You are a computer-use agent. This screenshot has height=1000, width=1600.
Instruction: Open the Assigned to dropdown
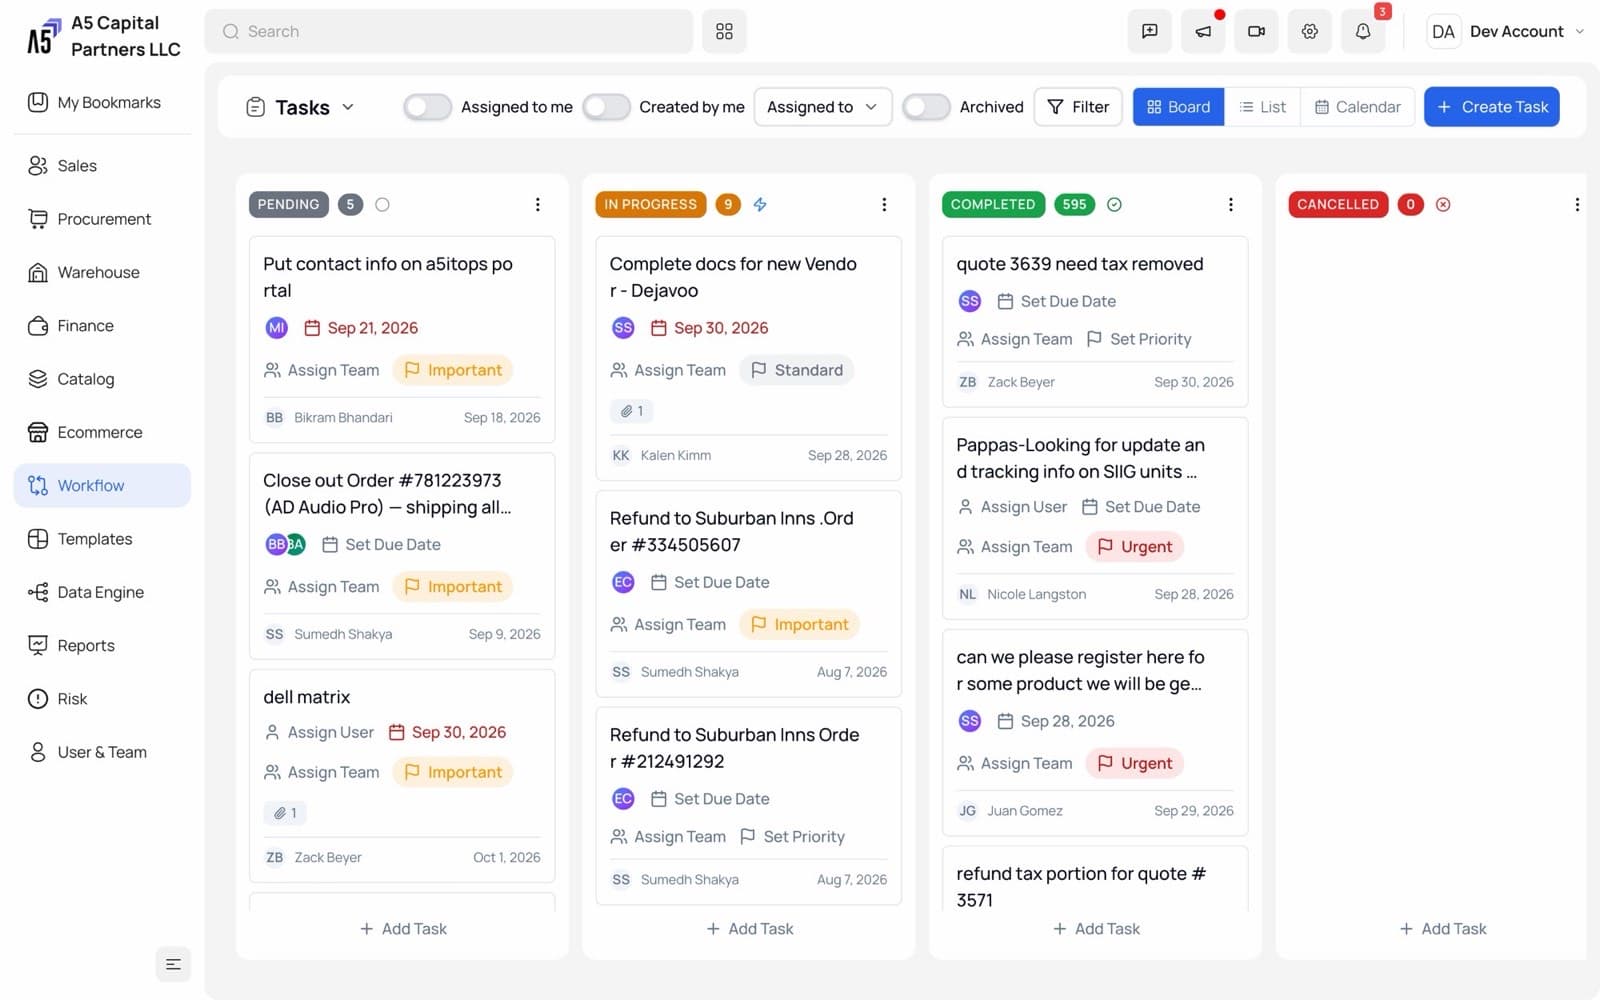tap(822, 107)
